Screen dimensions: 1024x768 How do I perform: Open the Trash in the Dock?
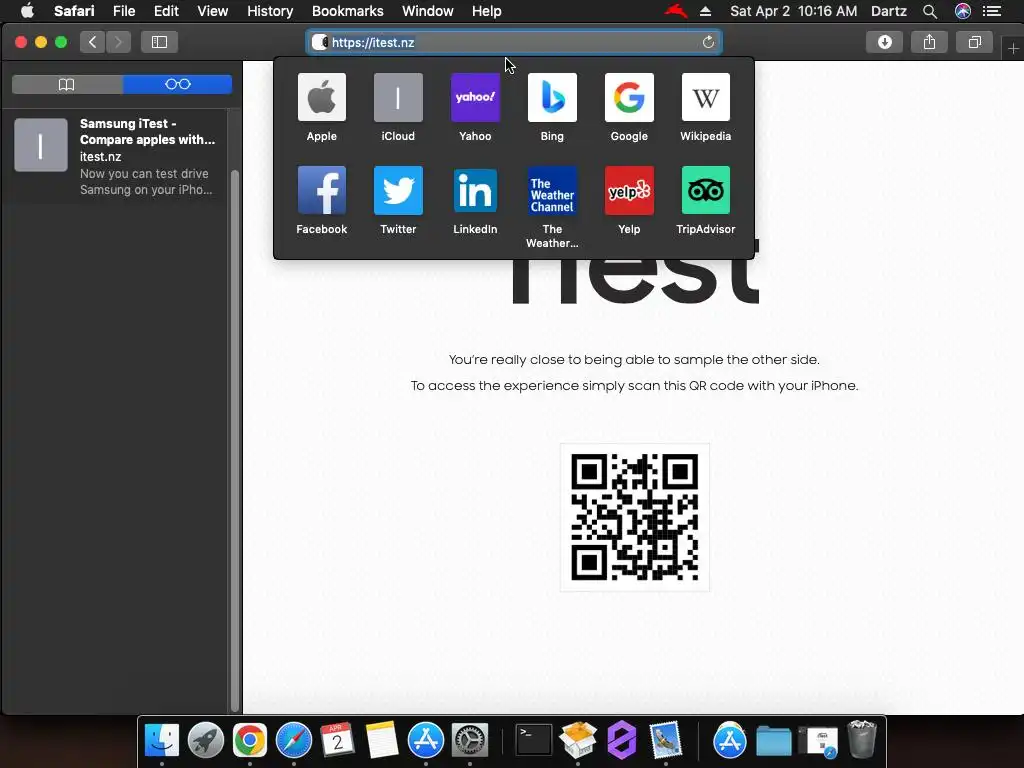861,739
